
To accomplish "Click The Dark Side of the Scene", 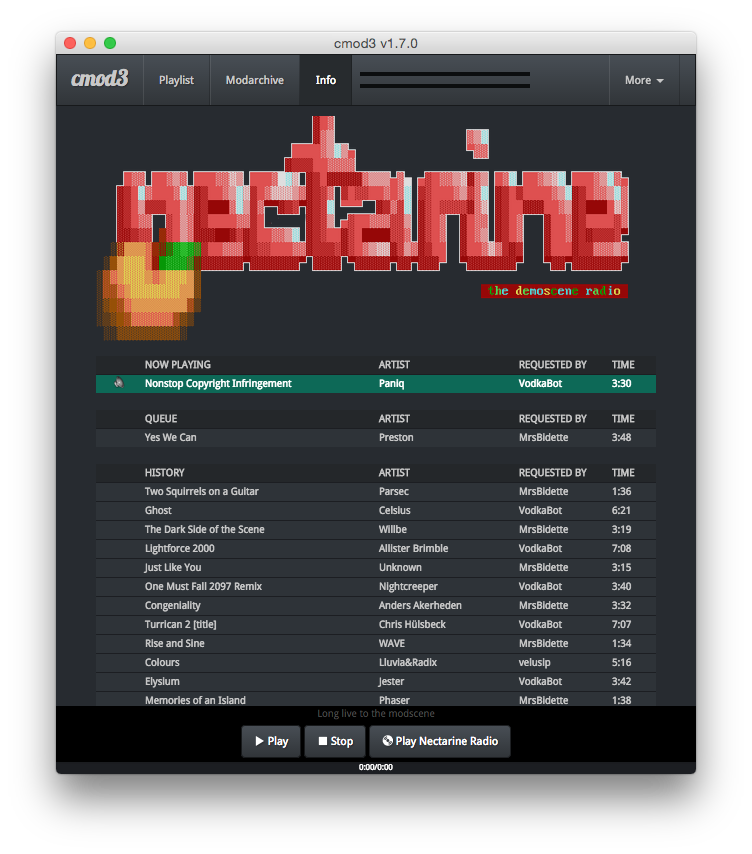I will coord(205,529).
